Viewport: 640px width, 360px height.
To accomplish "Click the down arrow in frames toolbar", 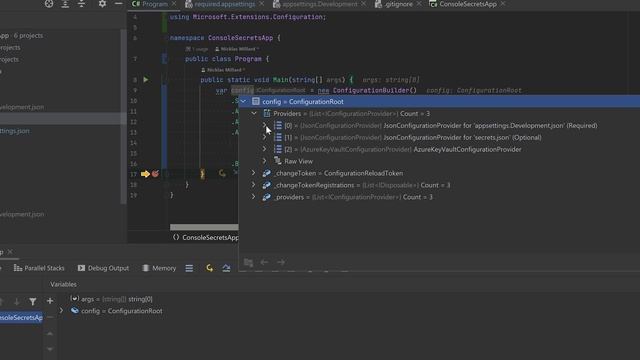I will coord(16,302).
